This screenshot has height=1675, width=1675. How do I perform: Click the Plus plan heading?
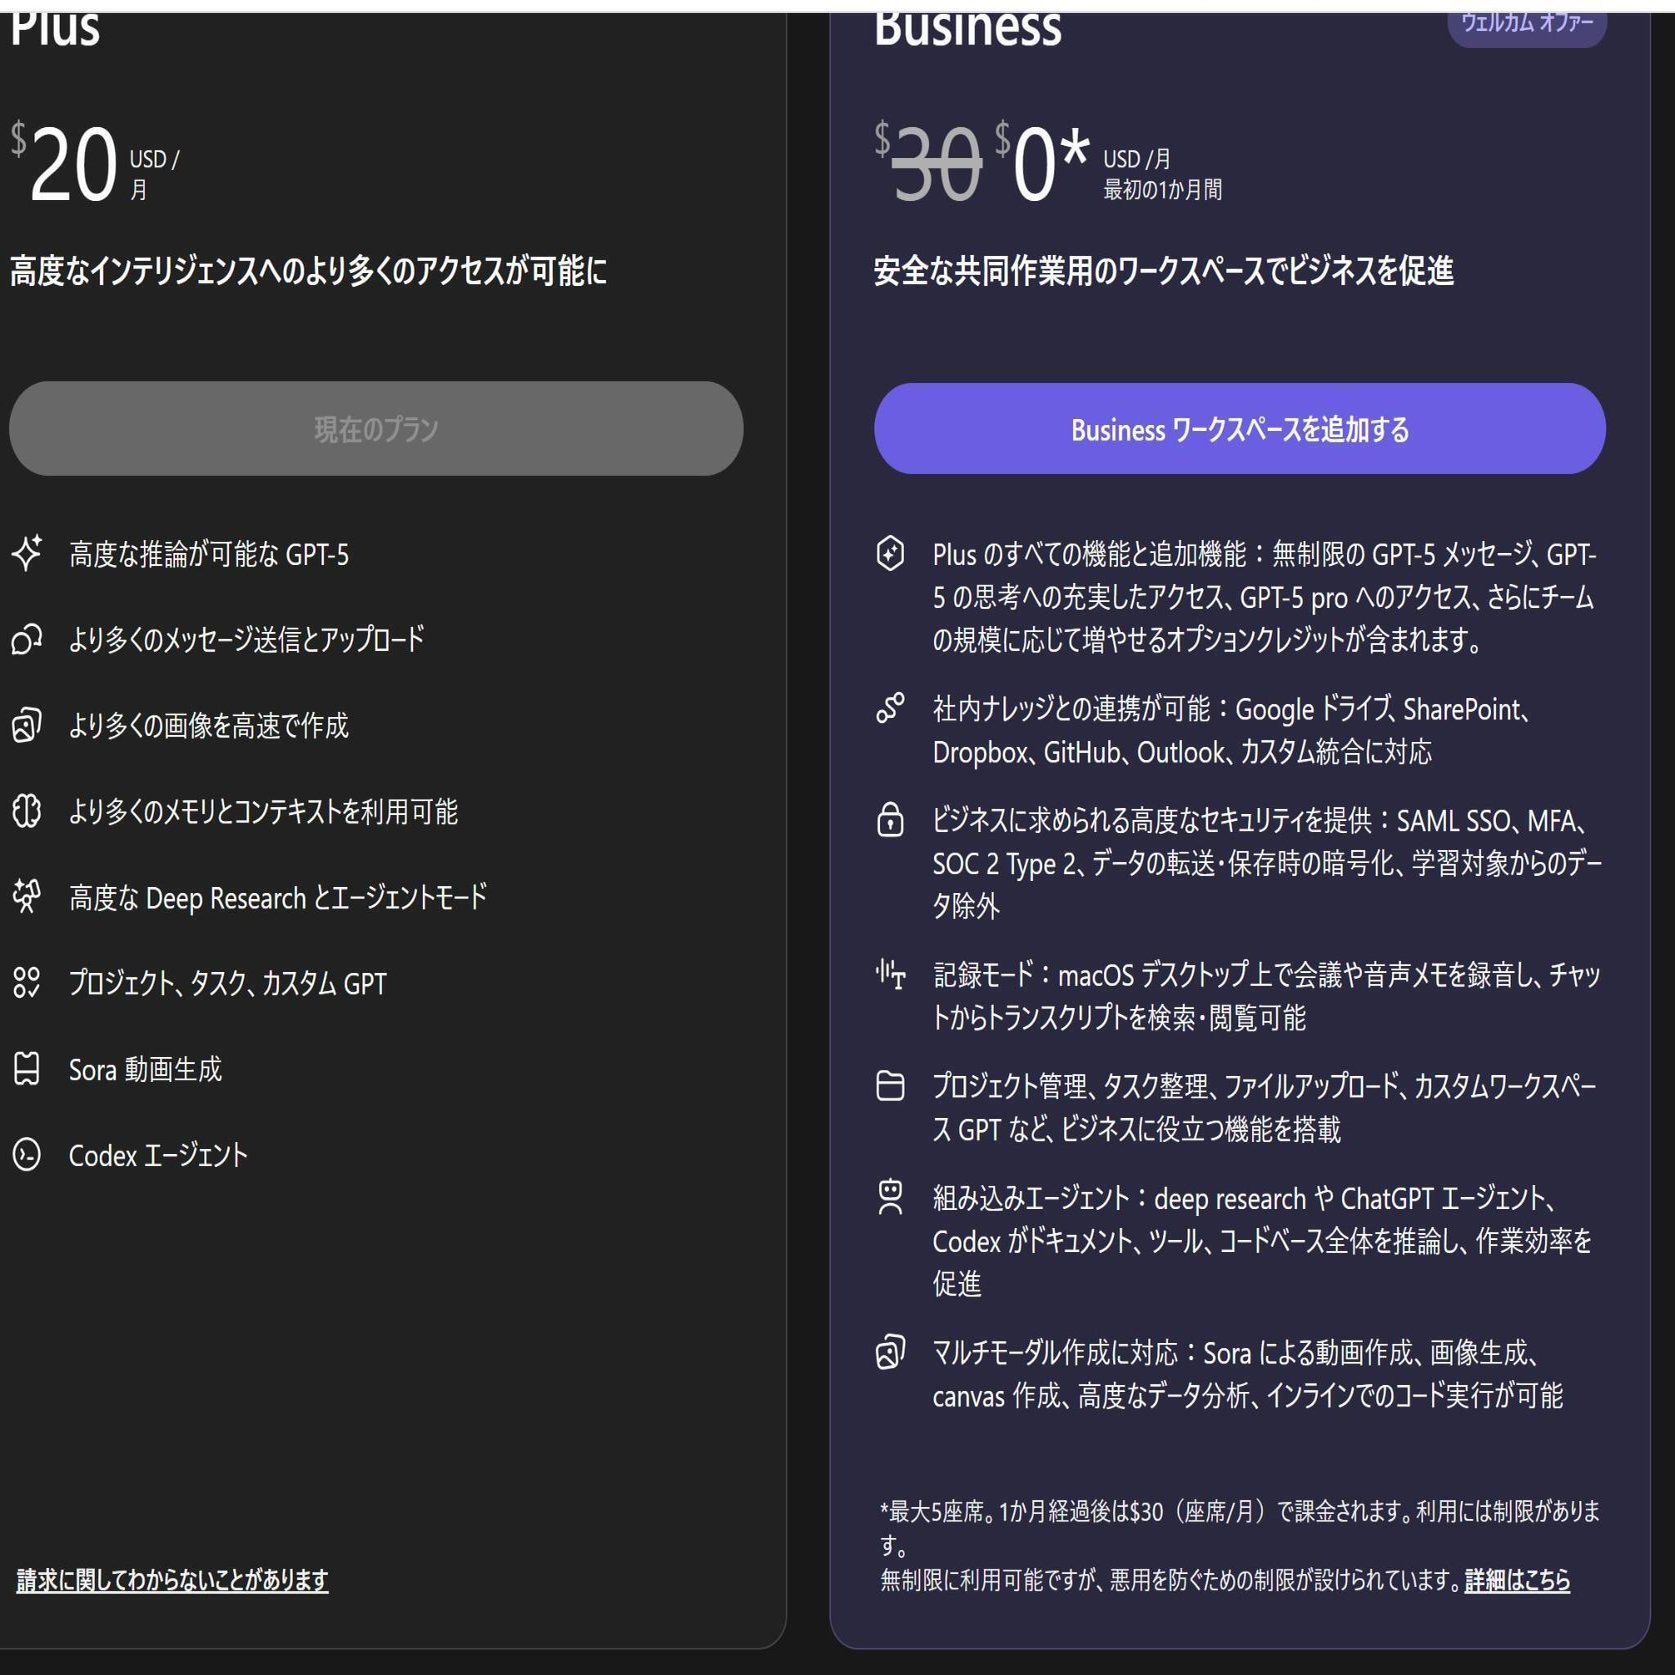point(55,27)
